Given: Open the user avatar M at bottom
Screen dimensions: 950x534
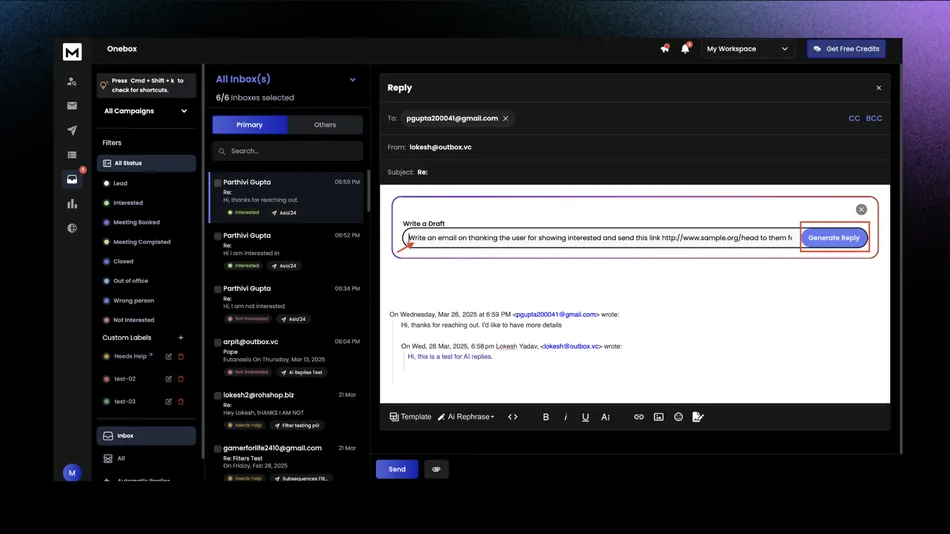Looking at the screenshot, I should point(72,473).
